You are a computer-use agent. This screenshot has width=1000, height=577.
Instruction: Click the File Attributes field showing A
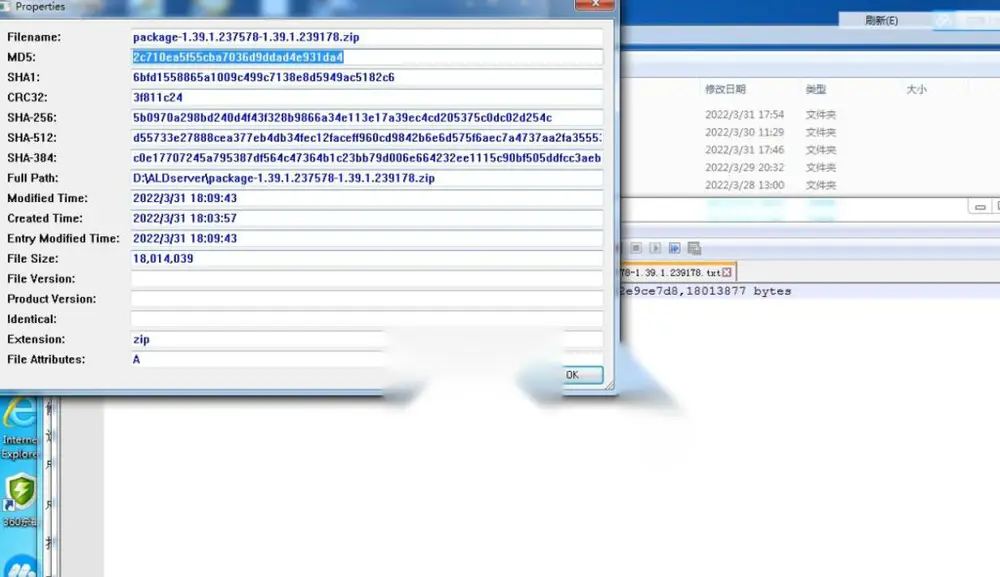coord(367,360)
